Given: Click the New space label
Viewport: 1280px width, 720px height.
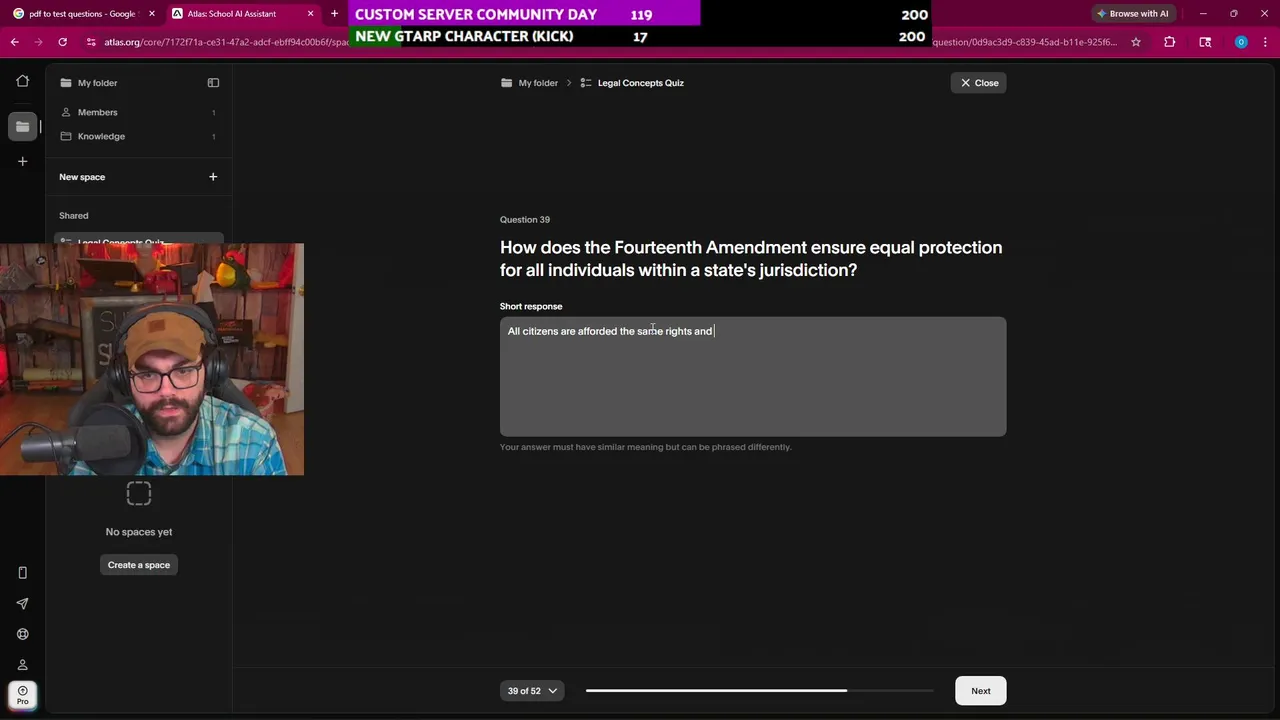Looking at the screenshot, I should 82,177.
